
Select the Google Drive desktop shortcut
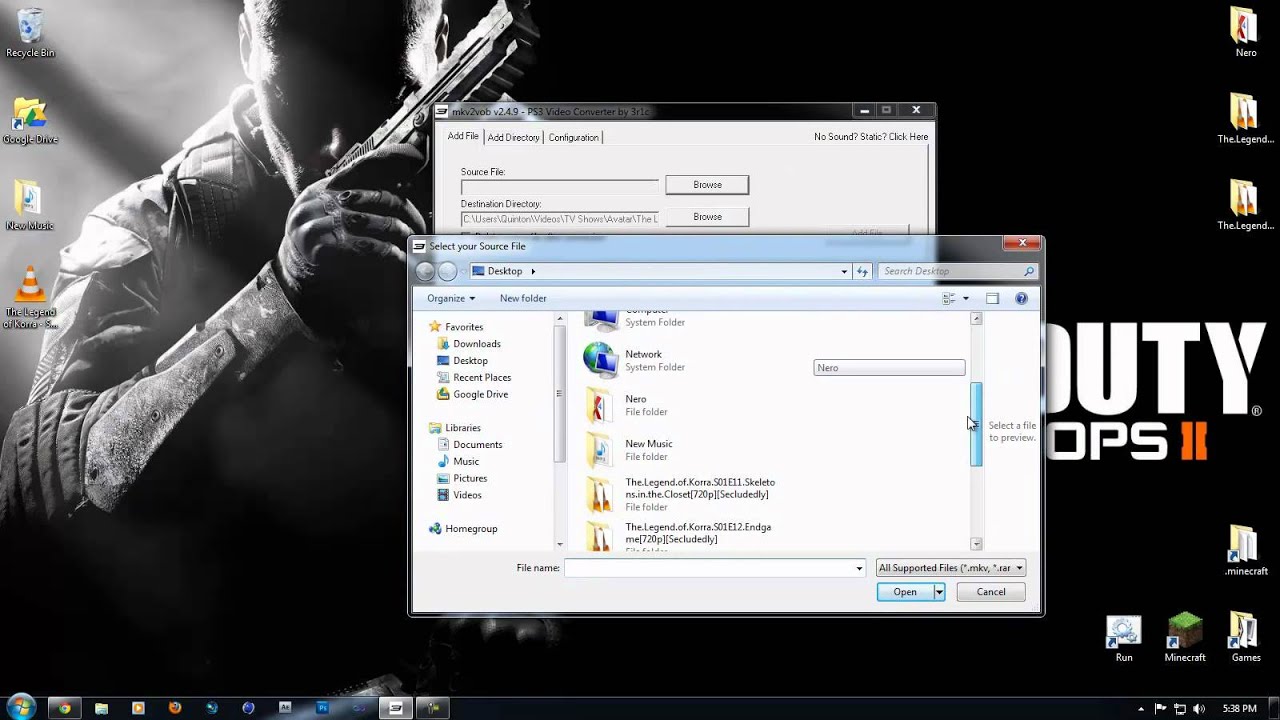tap(30, 121)
